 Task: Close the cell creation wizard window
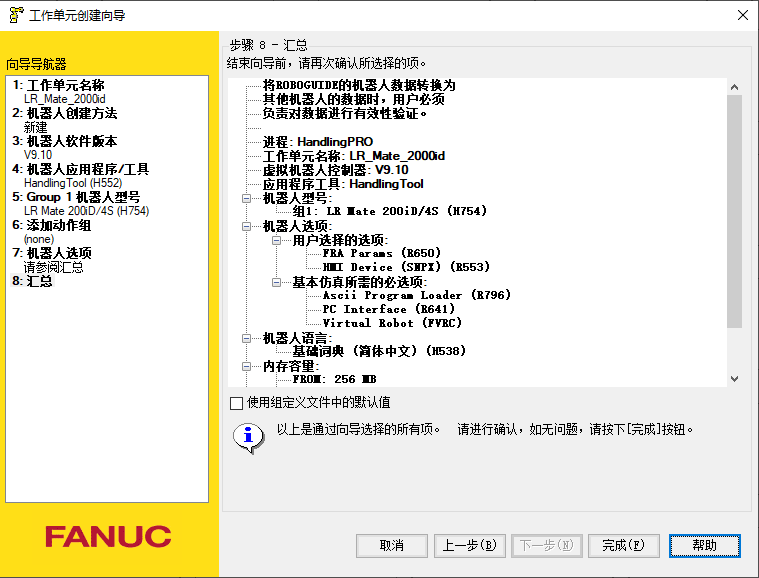[743, 15]
